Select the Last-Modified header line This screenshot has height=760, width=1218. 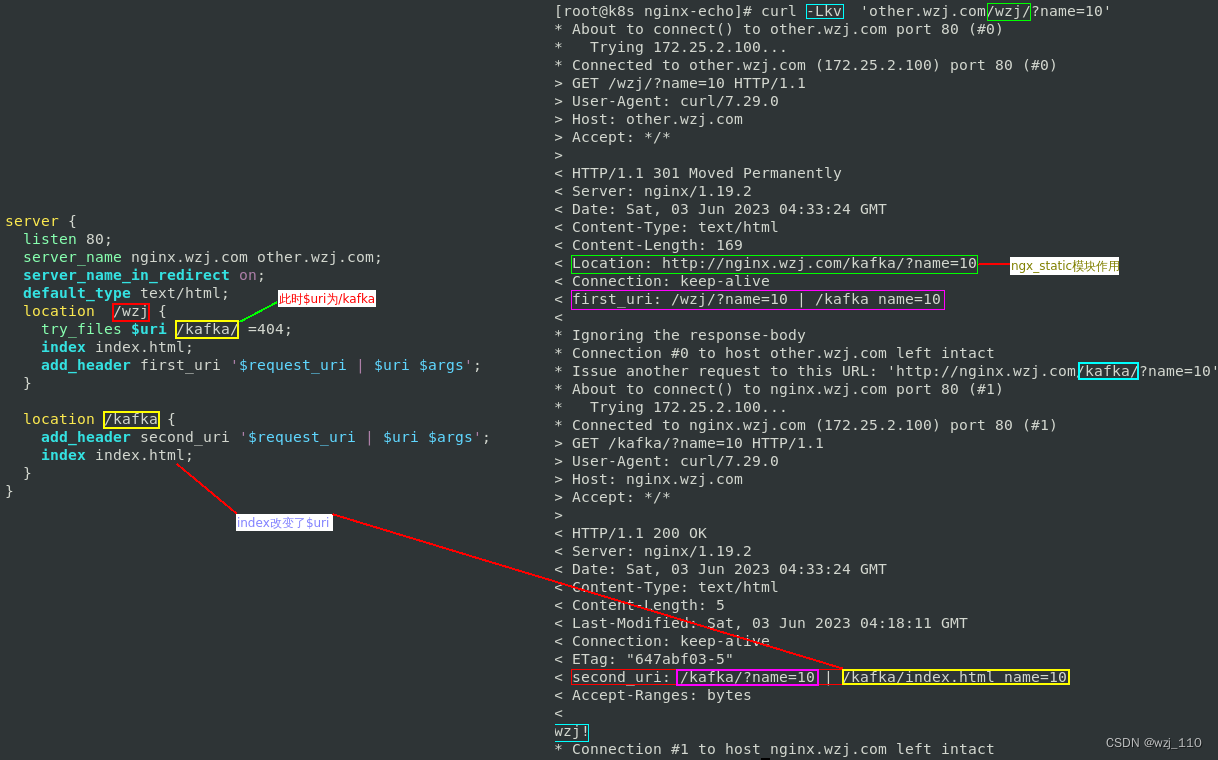pos(761,623)
